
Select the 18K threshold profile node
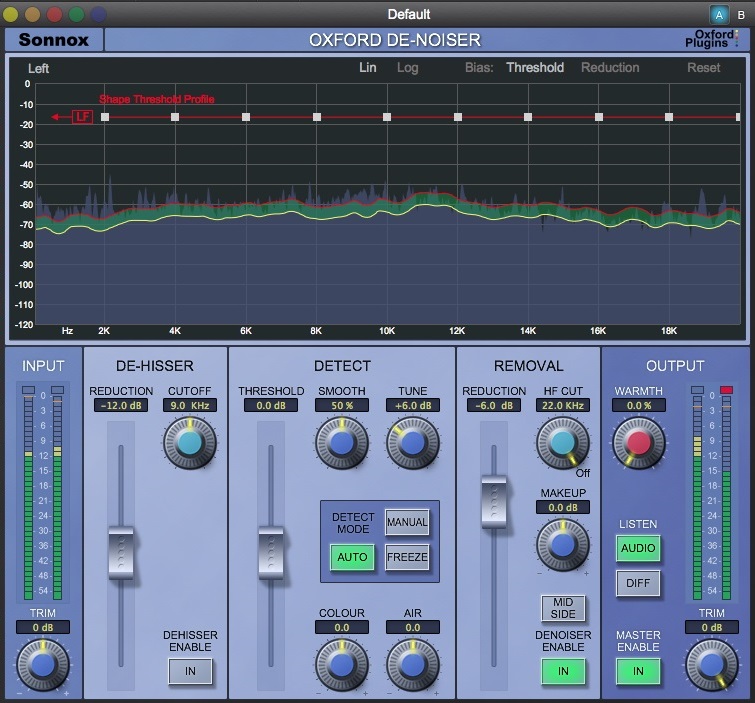tap(669, 117)
